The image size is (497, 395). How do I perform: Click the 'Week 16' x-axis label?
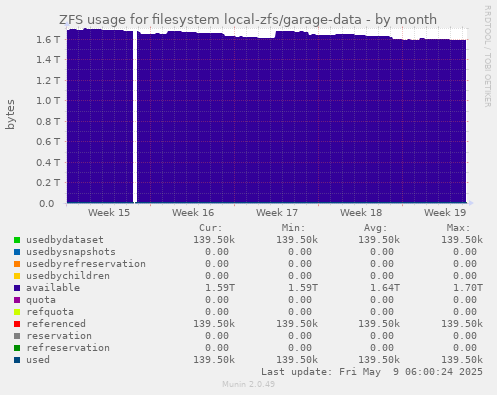point(193,213)
